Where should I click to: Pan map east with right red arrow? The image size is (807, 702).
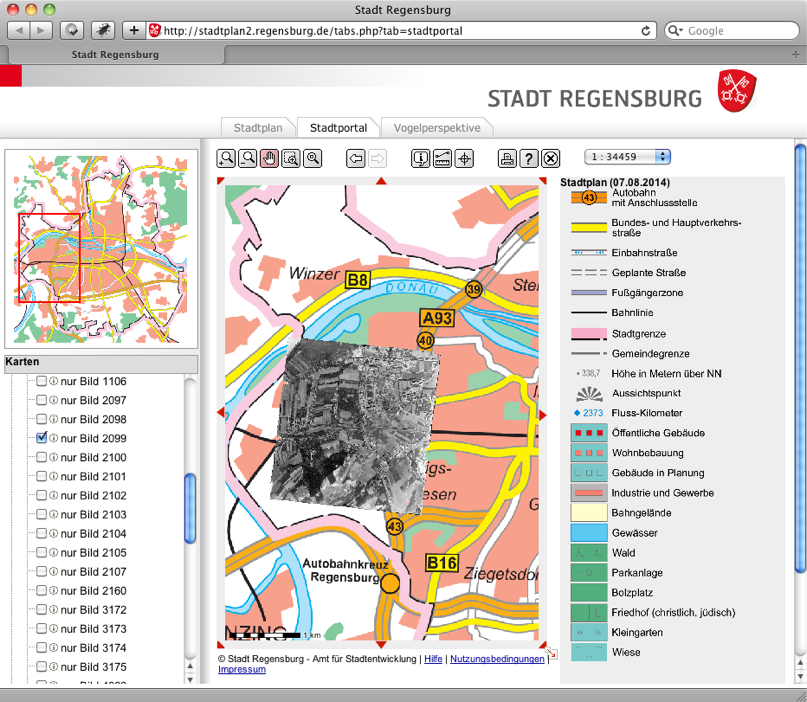click(542, 415)
